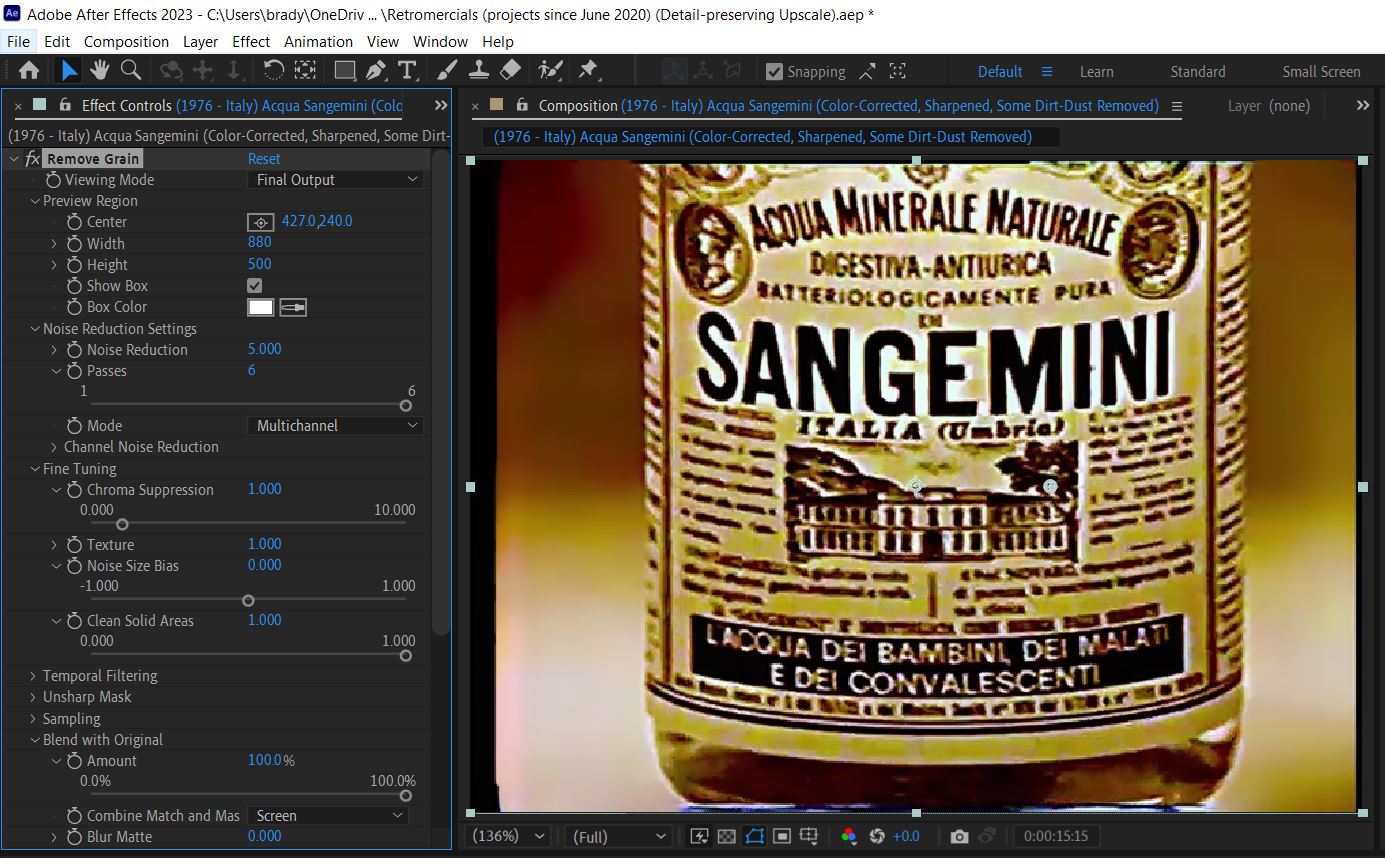Select the Brush tool
The height and width of the screenshot is (858, 1385).
(447, 71)
